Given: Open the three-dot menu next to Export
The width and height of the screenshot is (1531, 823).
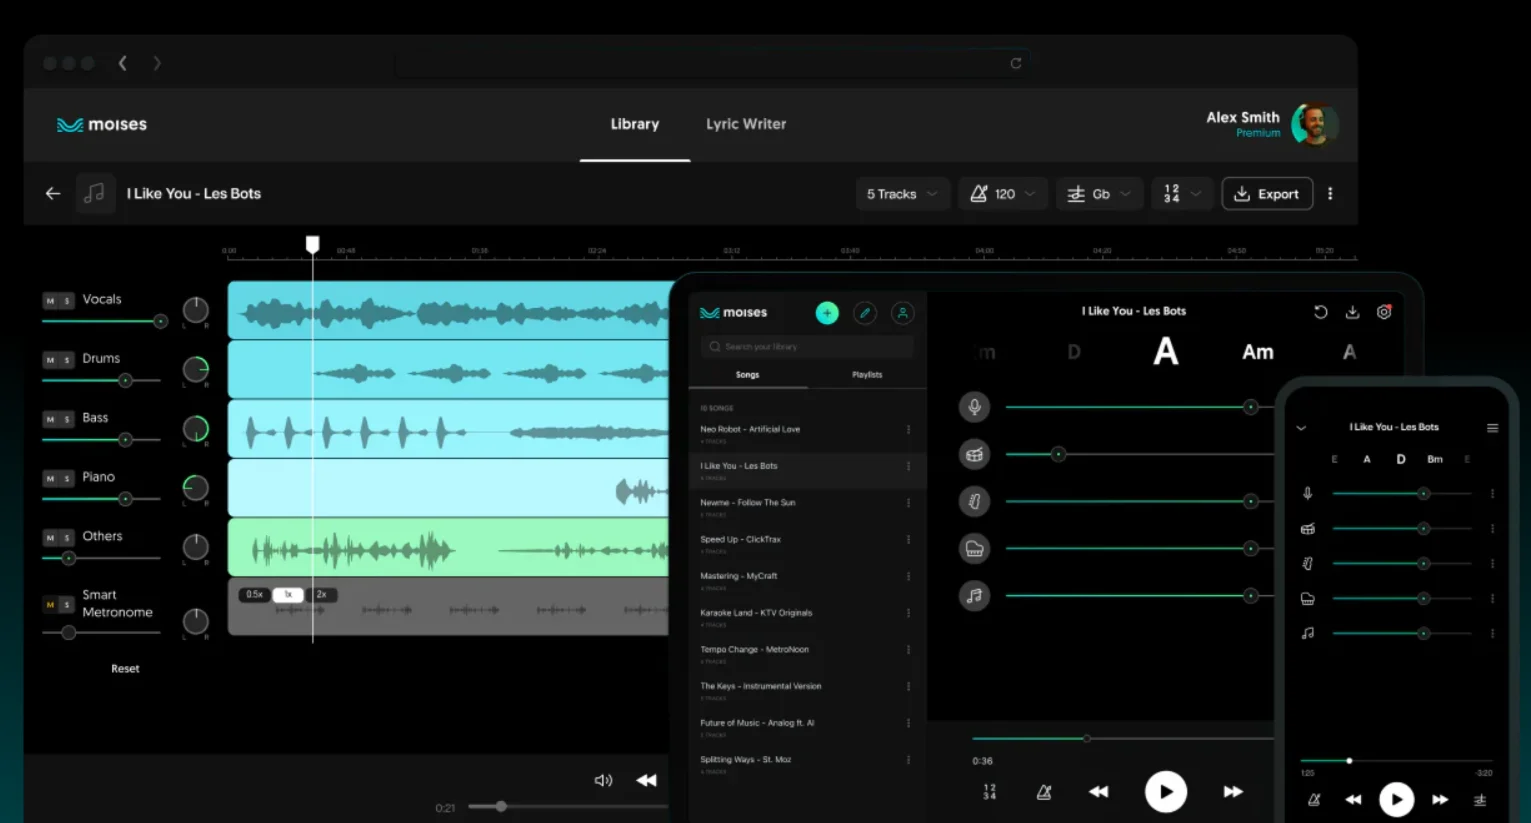Looking at the screenshot, I should (1330, 194).
